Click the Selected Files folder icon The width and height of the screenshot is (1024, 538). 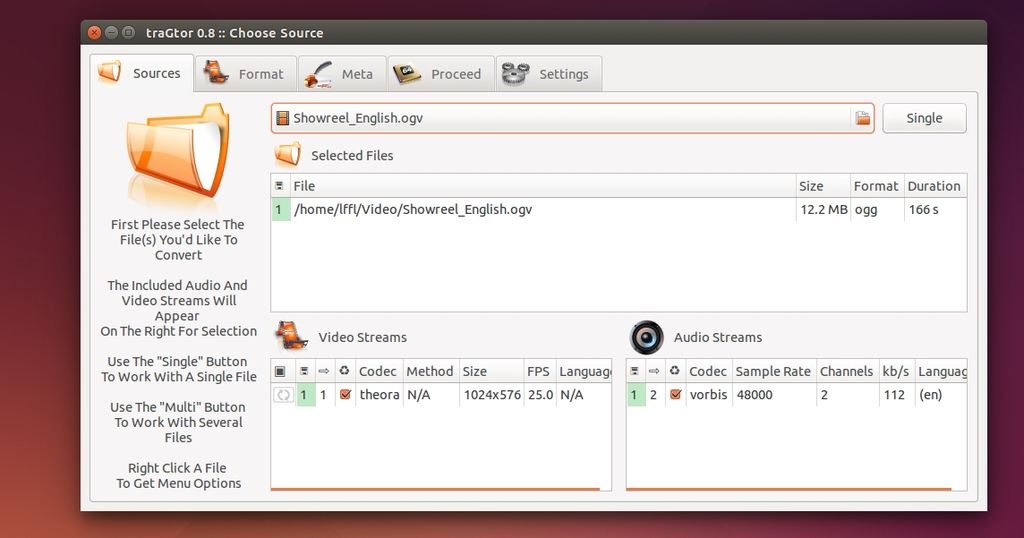288,155
